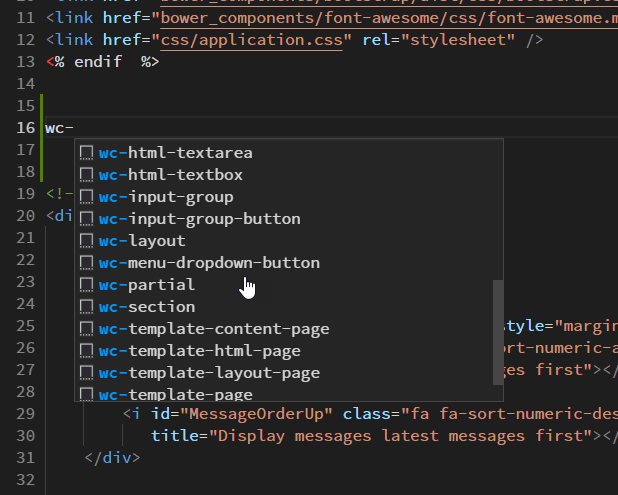Open the css/application.css link
This screenshot has width=618, height=495.
pyautogui.click(x=251, y=40)
